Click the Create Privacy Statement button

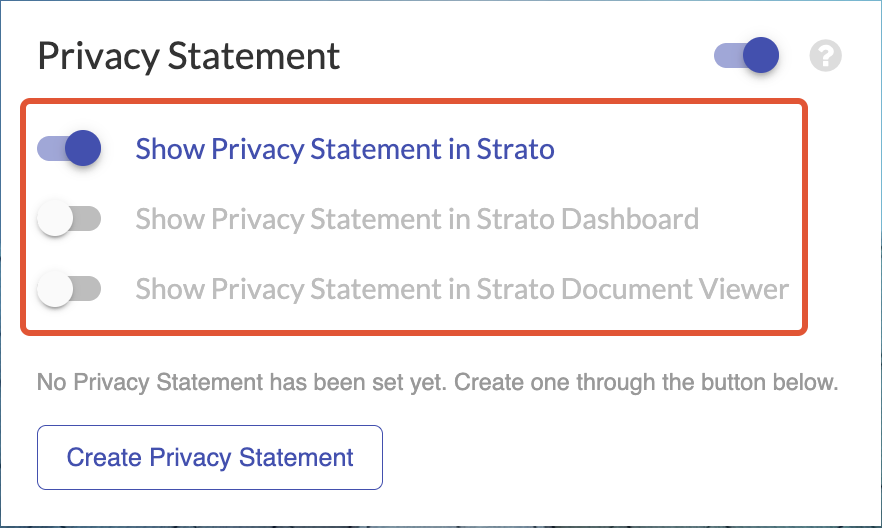point(210,458)
